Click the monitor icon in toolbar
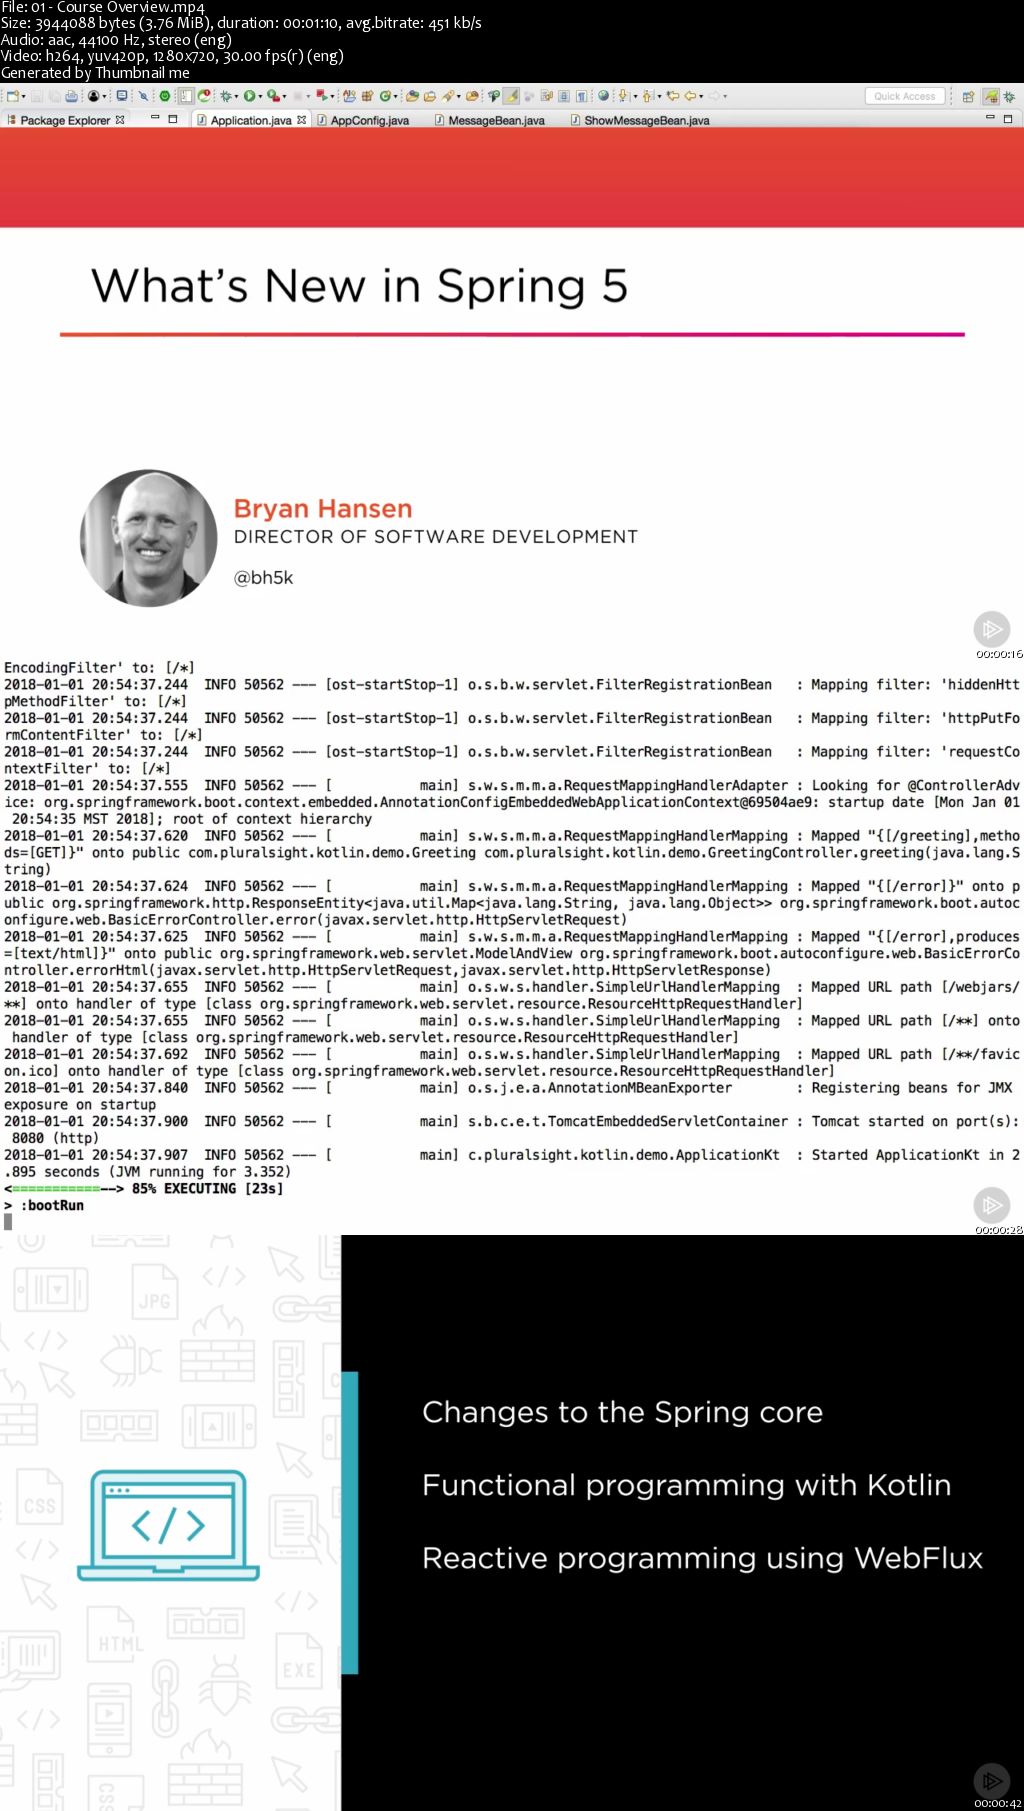 pyautogui.click(x=121, y=96)
